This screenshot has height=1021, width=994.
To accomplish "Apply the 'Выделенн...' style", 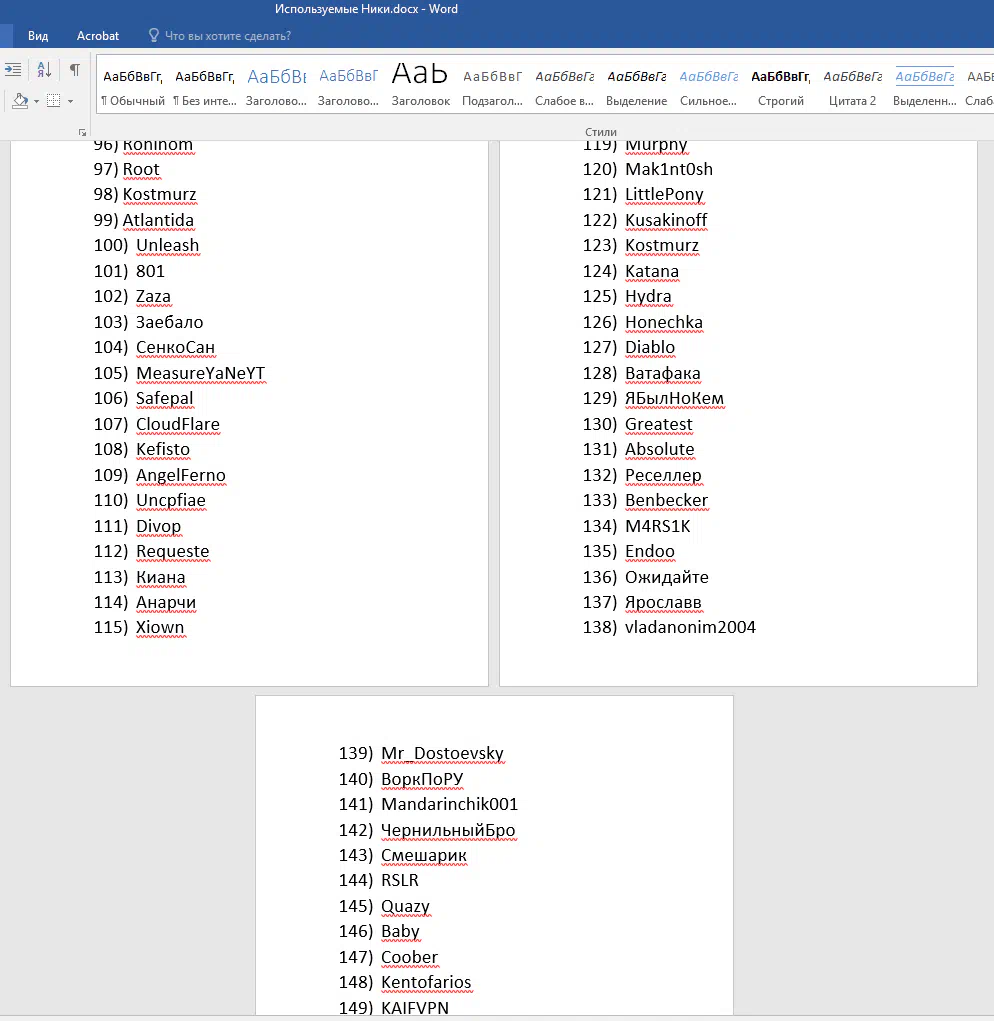I will pos(924,85).
